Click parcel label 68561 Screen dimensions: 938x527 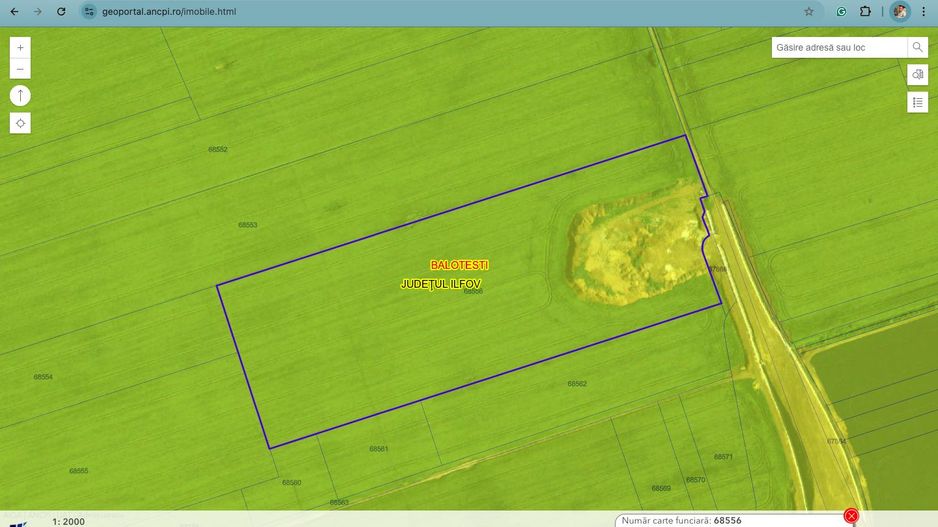(x=379, y=449)
